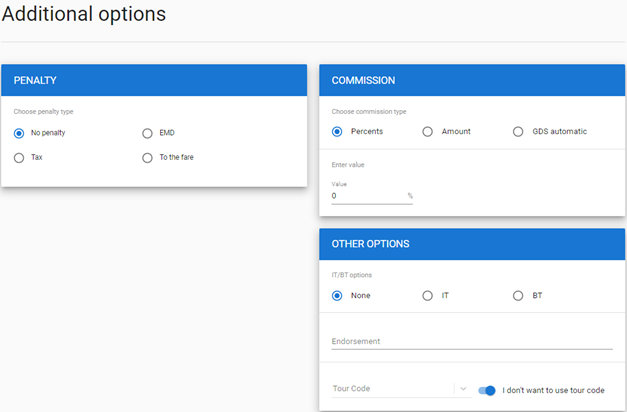Select GDS automatic commission
627x412 pixels.
[518, 132]
